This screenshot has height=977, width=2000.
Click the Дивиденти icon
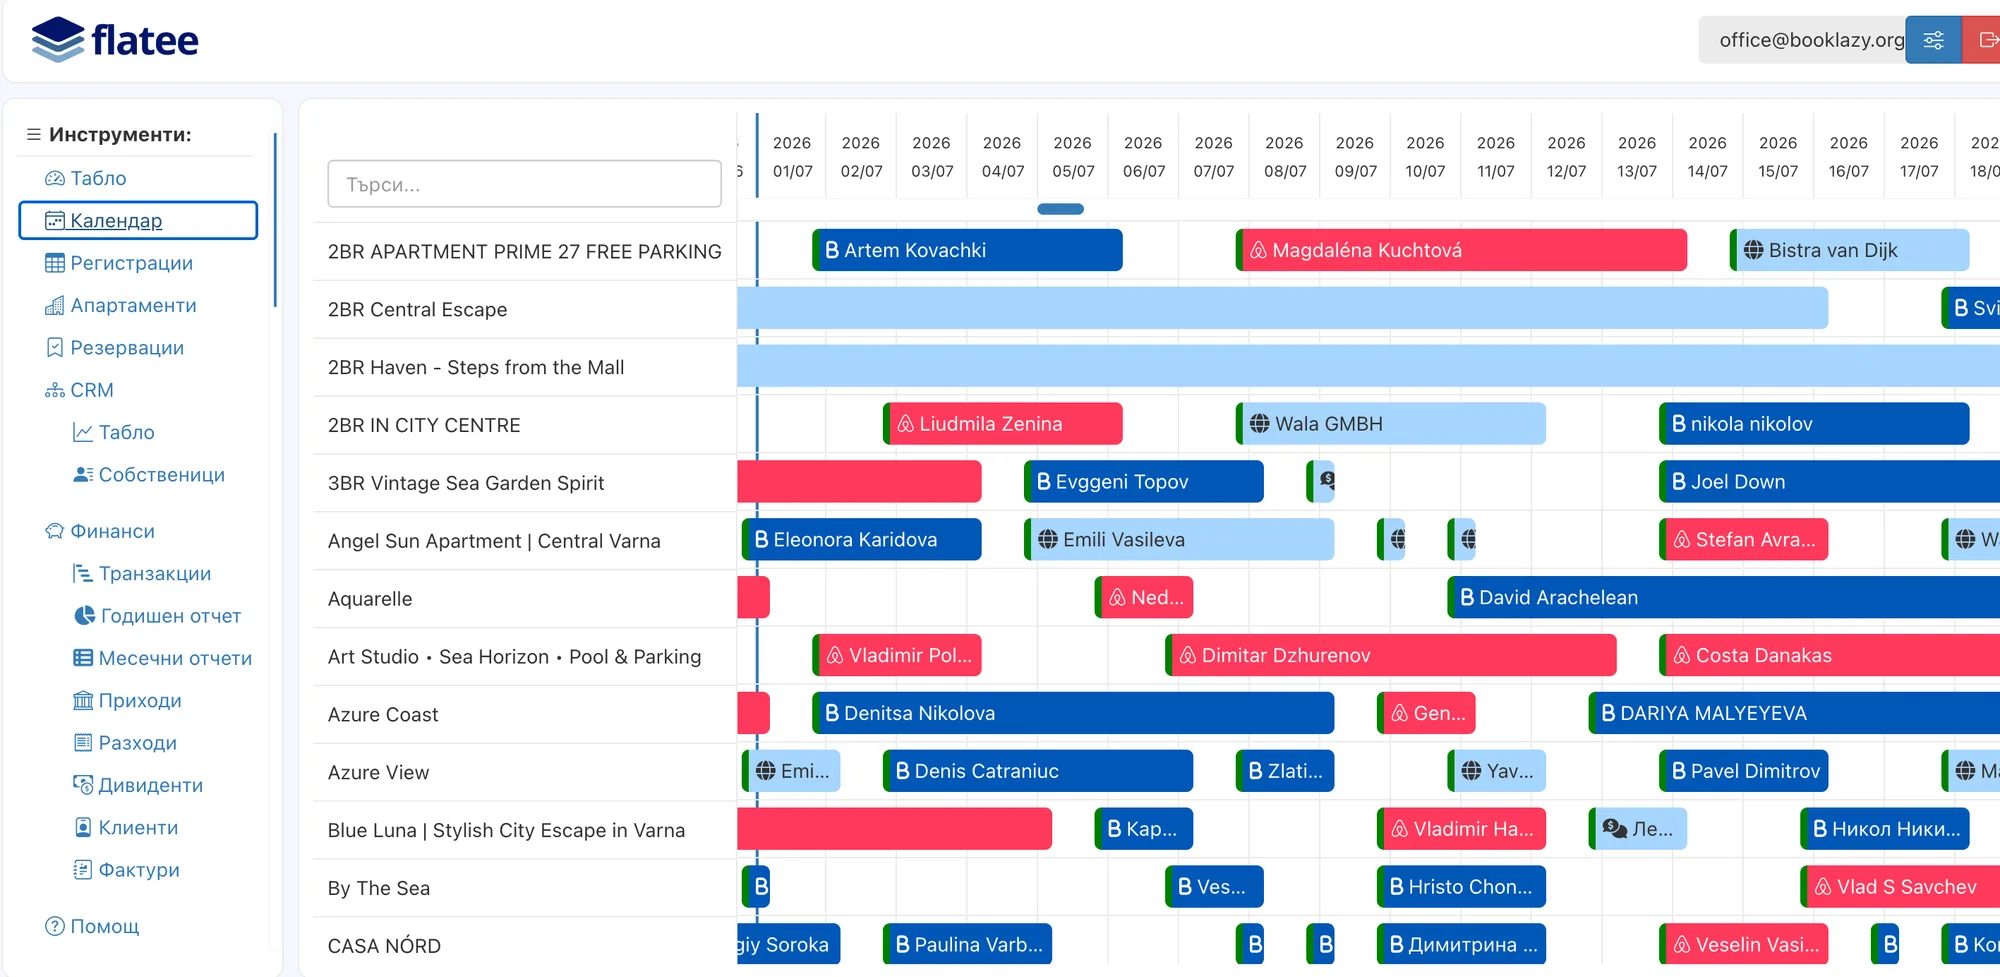pyautogui.click(x=83, y=784)
